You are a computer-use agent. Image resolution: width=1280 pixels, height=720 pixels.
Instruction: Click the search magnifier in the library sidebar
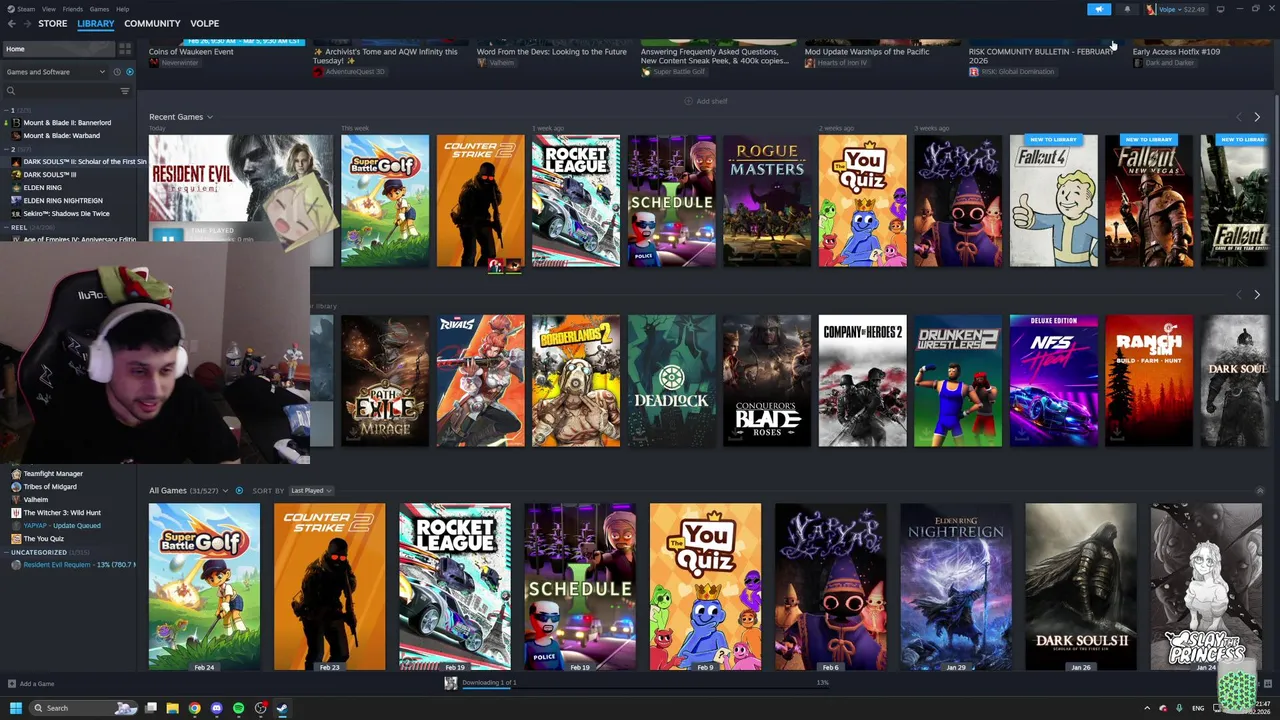(x=11, y=91)
